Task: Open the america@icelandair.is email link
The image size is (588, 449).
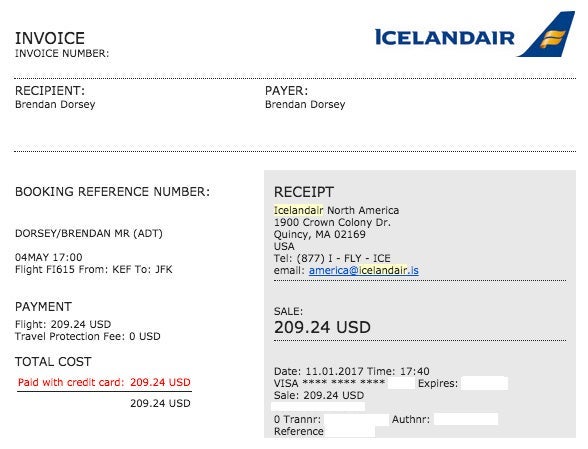Action: 363,270
